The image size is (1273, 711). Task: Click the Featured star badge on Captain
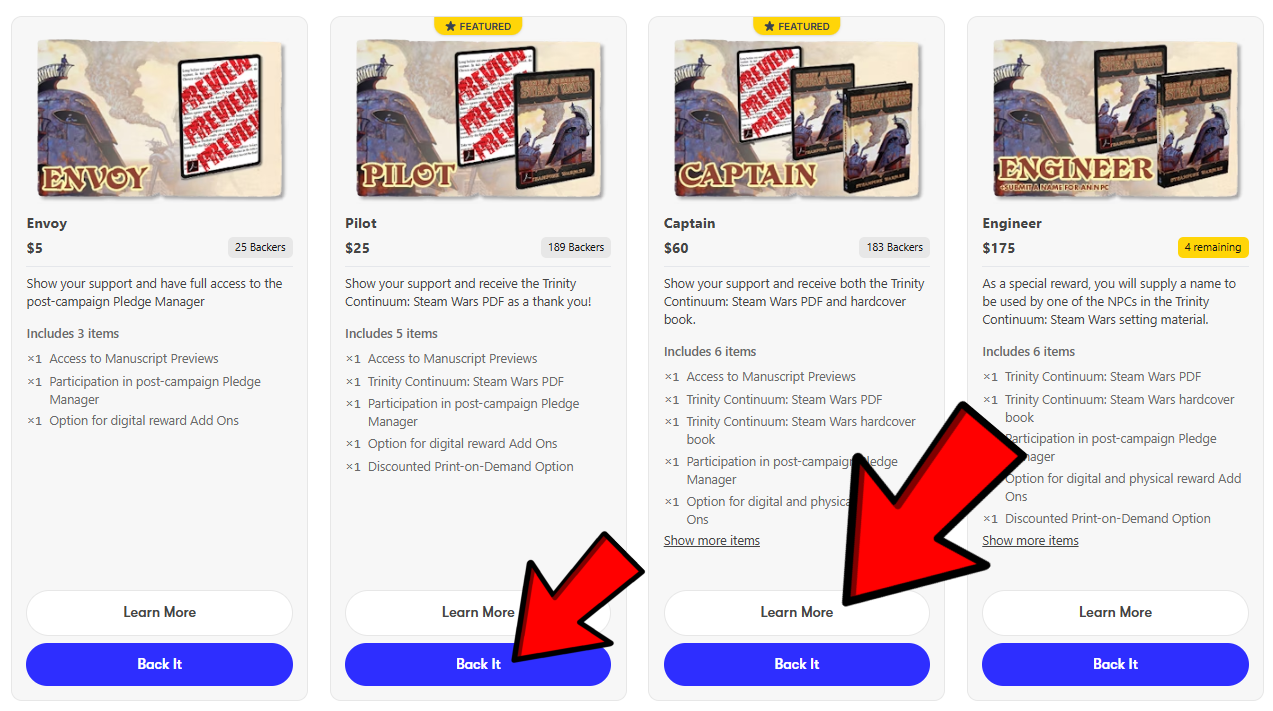coord(797,26)
